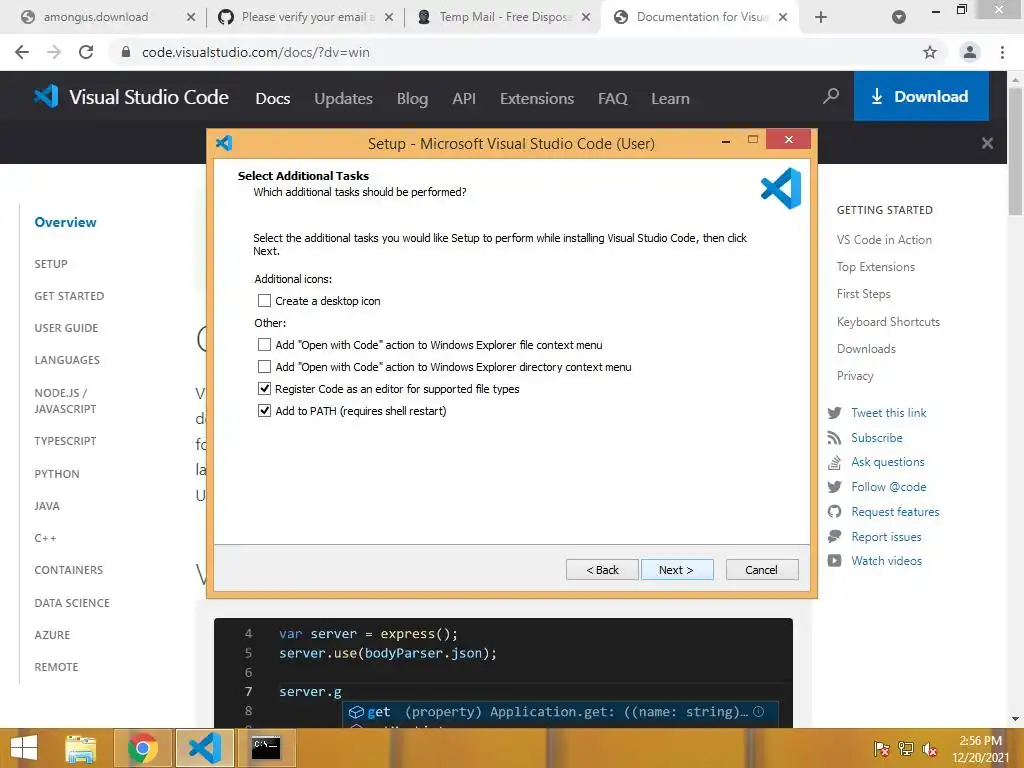Screen dimensions: 1024x768
Task: Switch to the Temp Mail tab
Action: pyautogui.click(x=494, y=17)
